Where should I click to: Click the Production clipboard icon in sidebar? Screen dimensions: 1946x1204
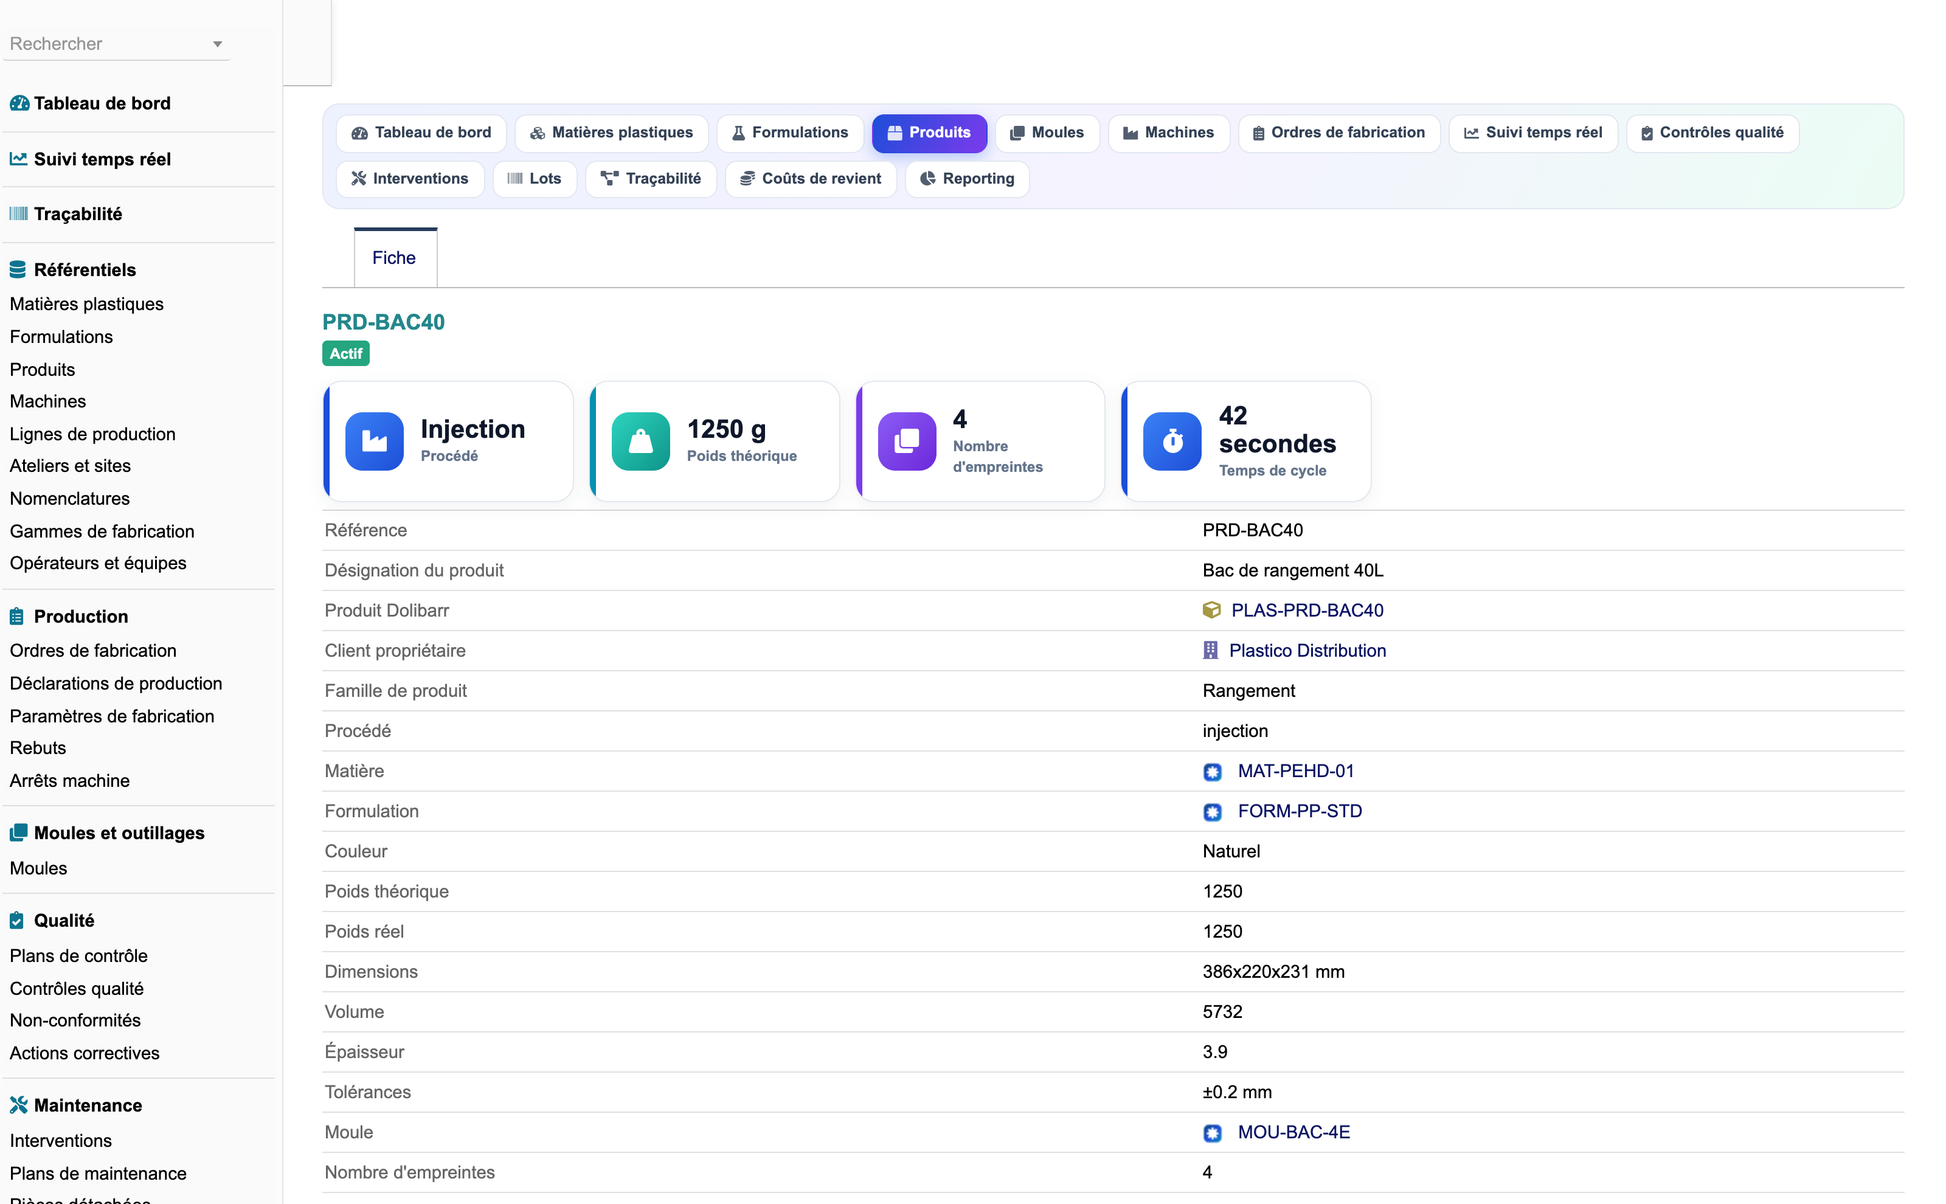click(x=17, y=617)
